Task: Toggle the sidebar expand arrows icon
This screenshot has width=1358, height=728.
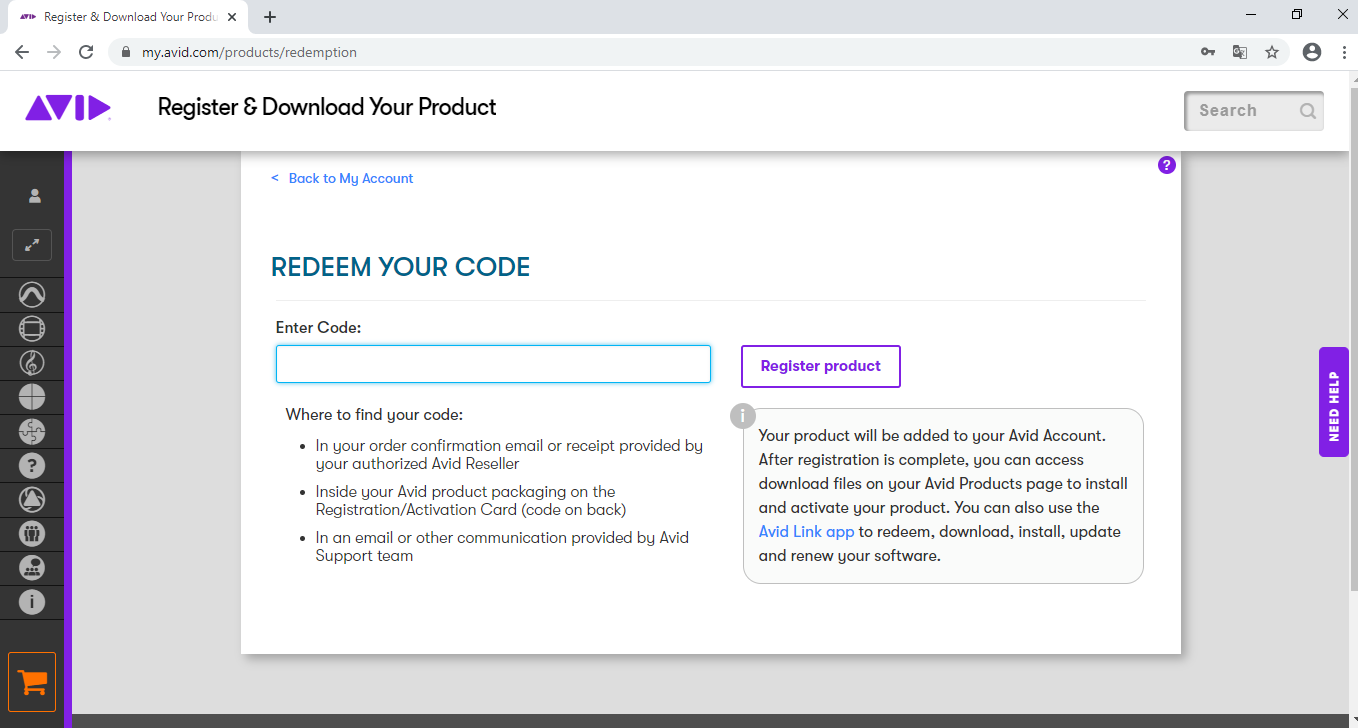Action: (31, 245)
